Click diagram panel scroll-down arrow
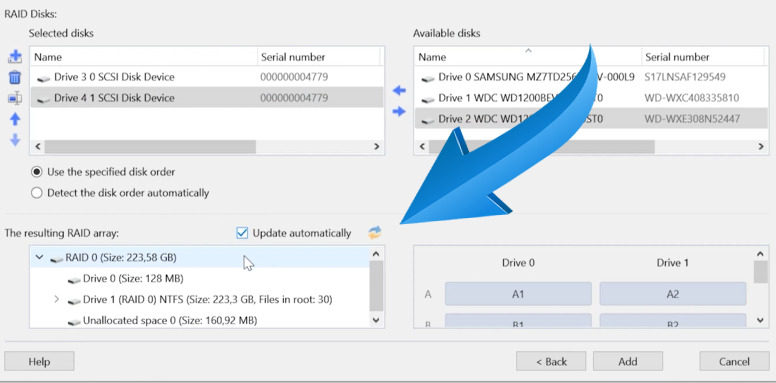This screenshot has height=383, width=776. coord(761,320)
